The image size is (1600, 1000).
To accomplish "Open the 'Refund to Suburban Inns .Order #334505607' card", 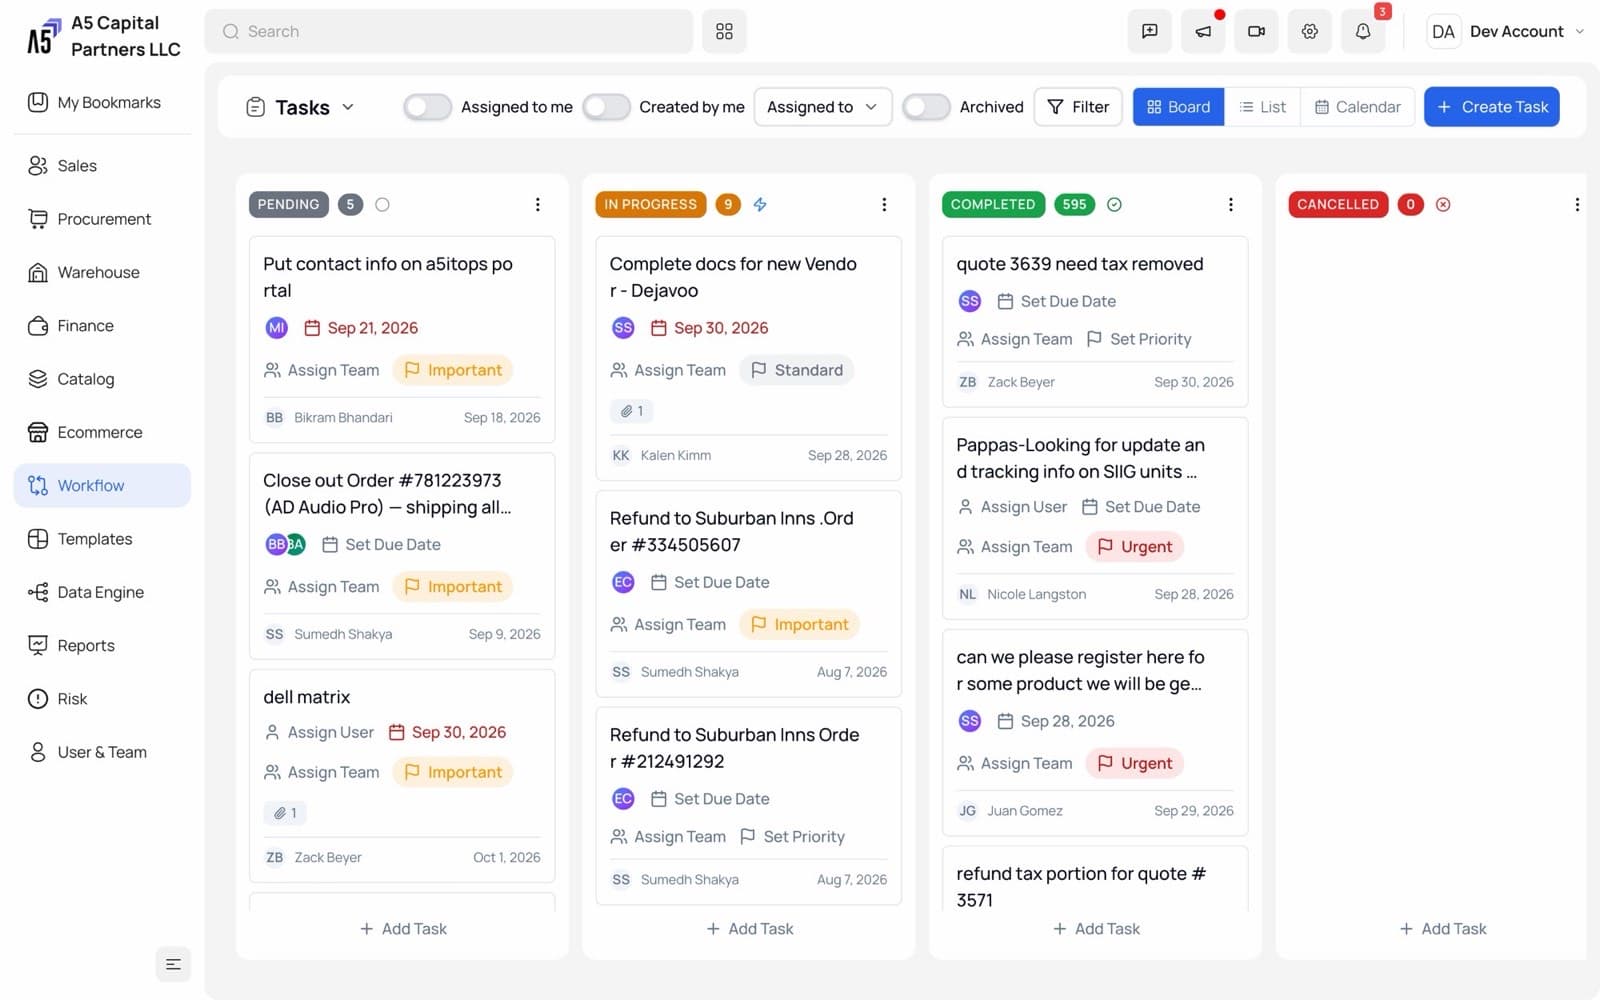I will (748, 594).
